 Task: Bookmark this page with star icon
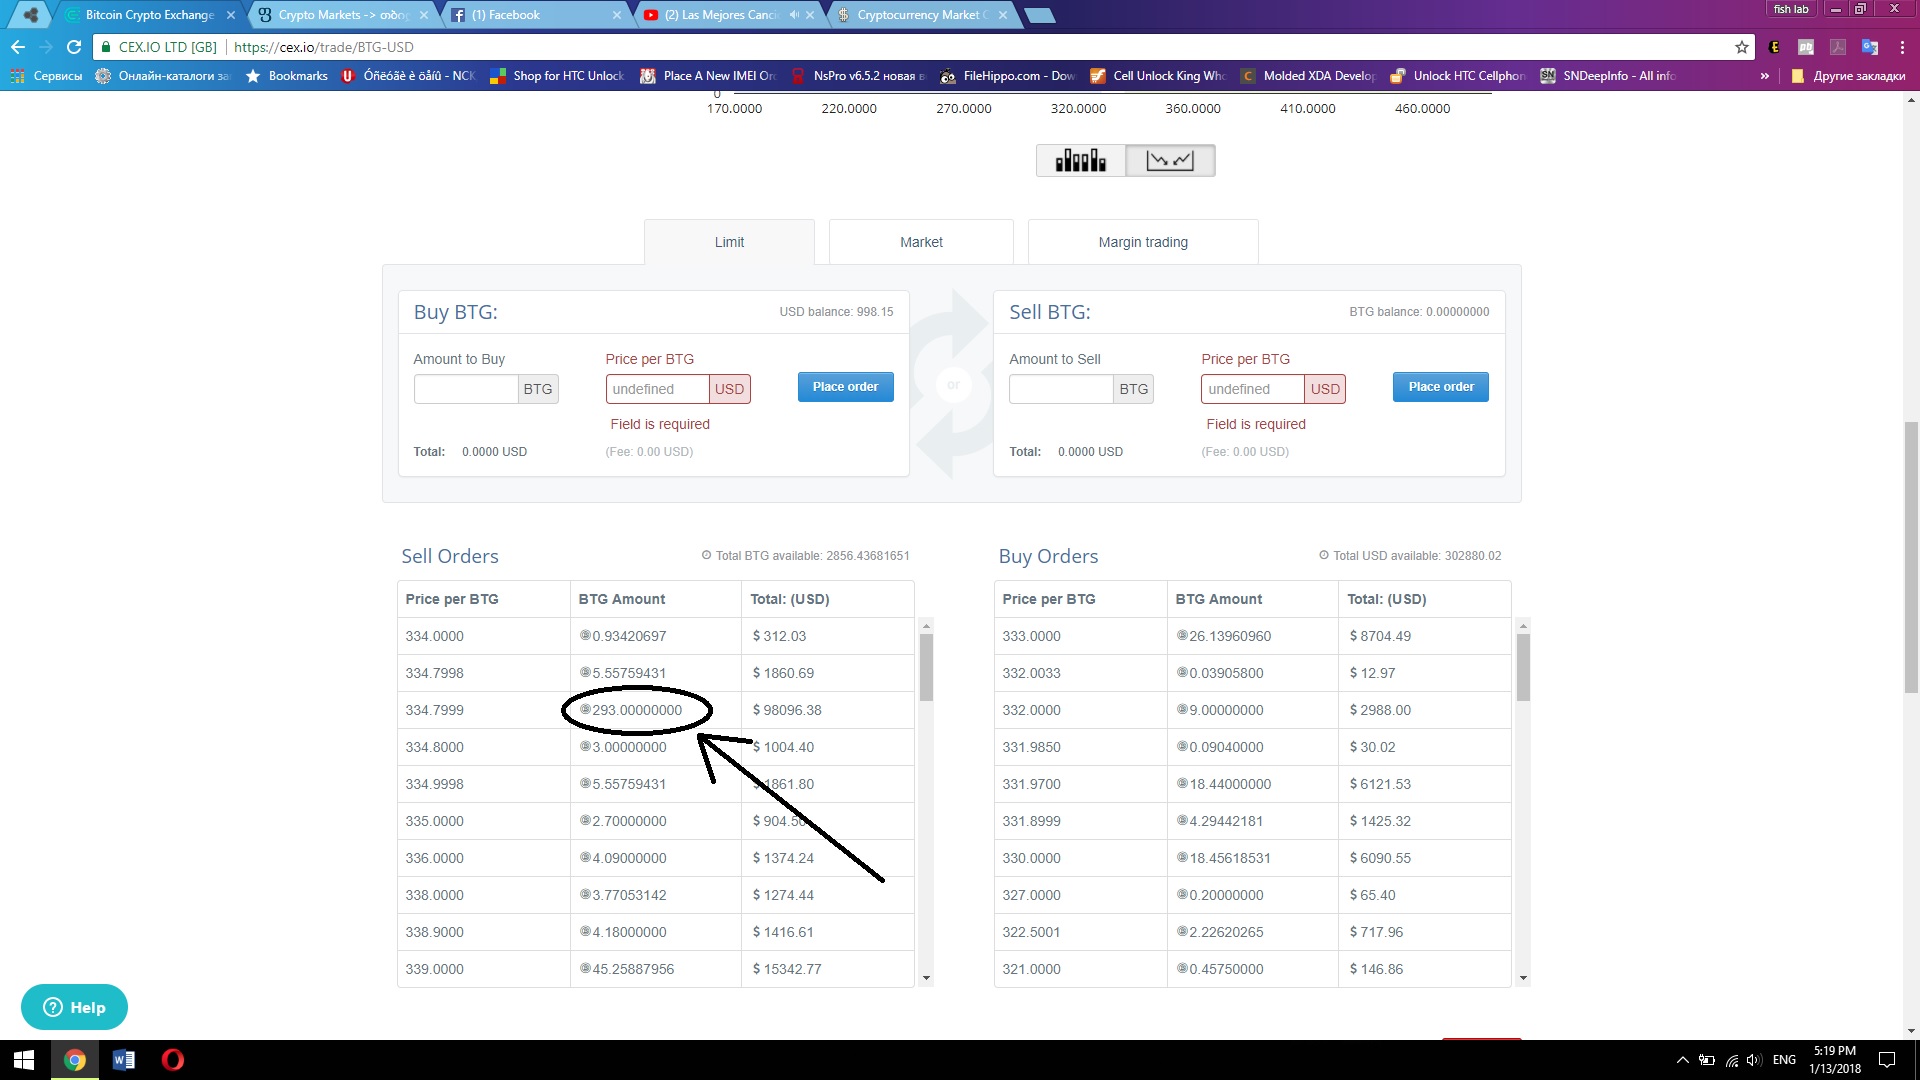click(1741, 47)
